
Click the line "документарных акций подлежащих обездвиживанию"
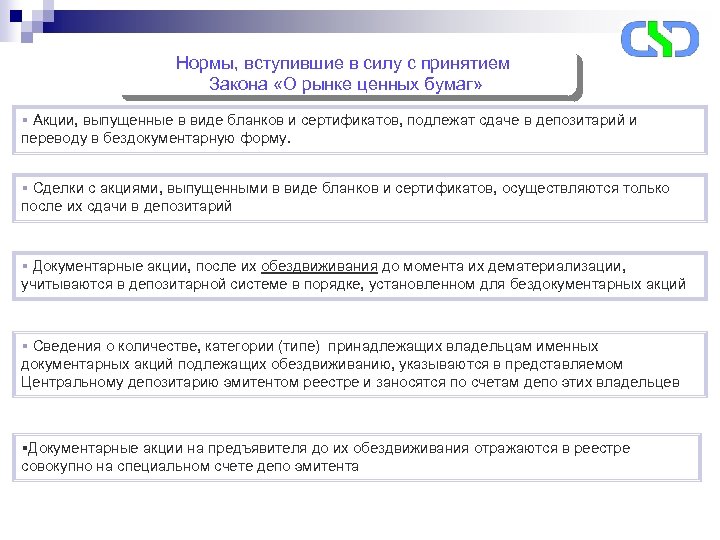click(208, 364)
